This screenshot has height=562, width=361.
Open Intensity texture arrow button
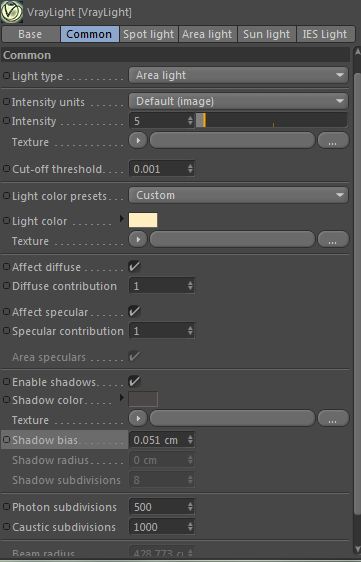tap(138, 140)
